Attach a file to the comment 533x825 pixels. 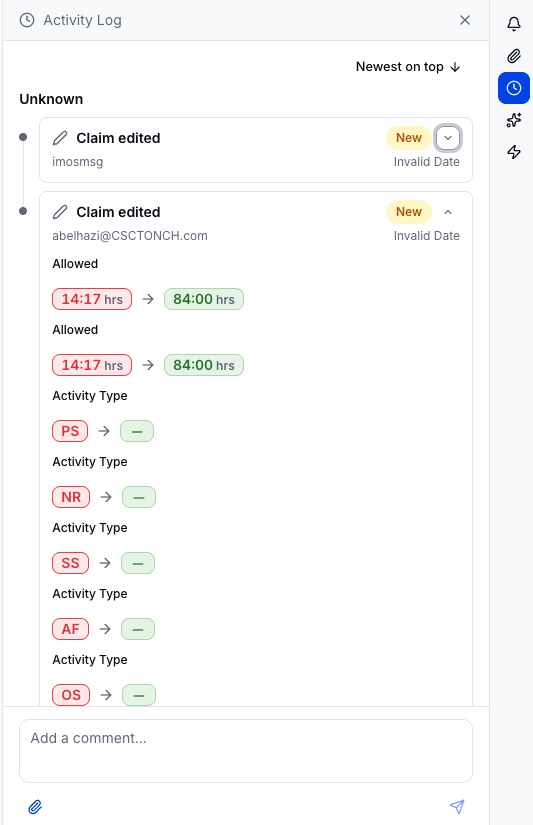point(35,807)
